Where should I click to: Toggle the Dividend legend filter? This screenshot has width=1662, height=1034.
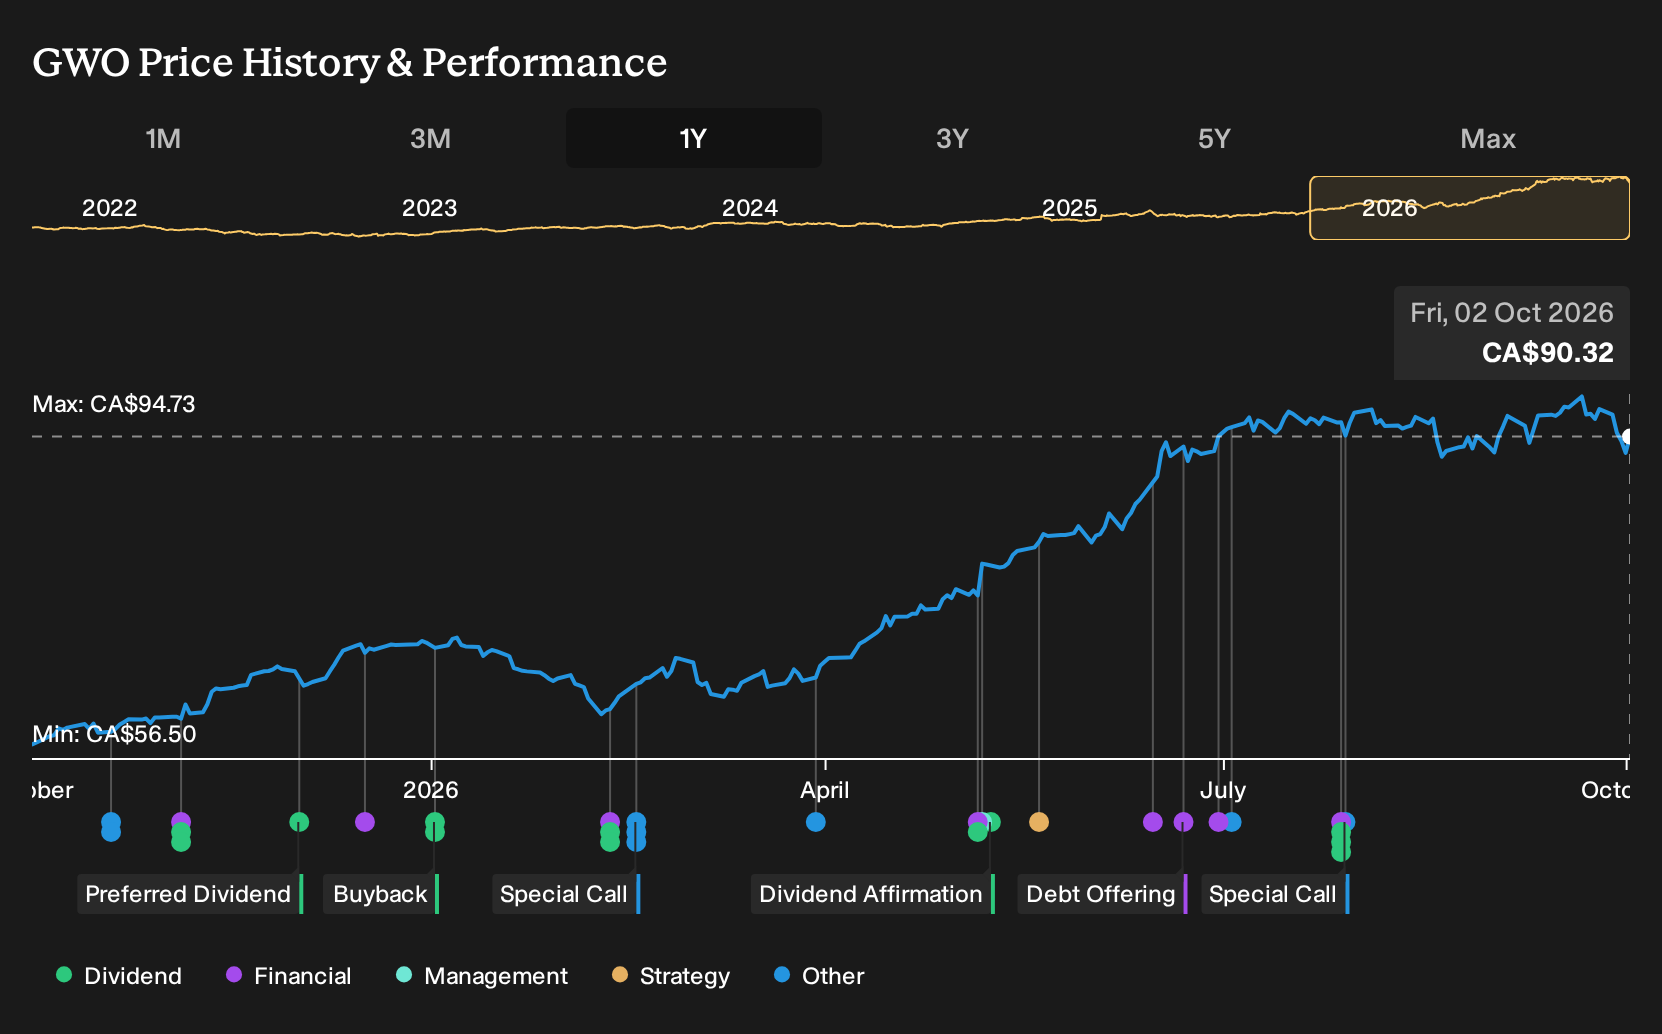click(119, 976)
